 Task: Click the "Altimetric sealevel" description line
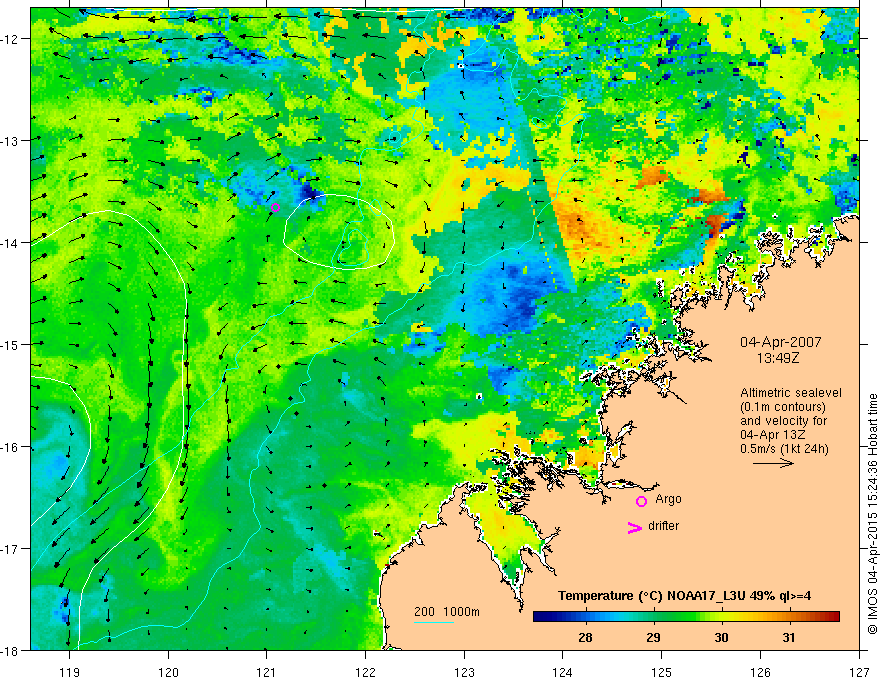[791, 393]
